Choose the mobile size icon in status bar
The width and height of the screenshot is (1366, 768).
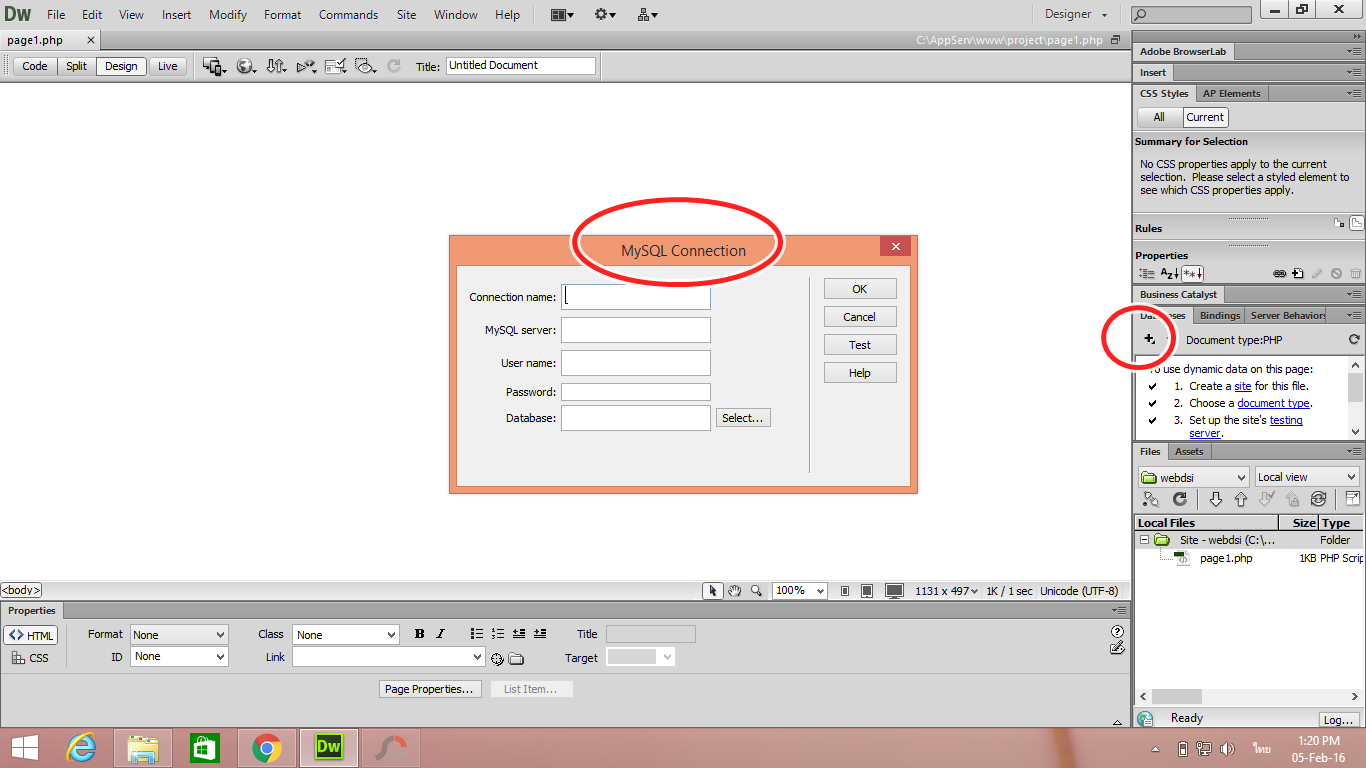(845, 591)
